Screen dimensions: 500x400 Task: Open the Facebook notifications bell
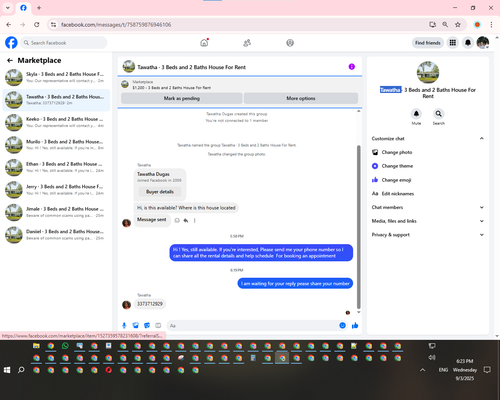[468, 43]
